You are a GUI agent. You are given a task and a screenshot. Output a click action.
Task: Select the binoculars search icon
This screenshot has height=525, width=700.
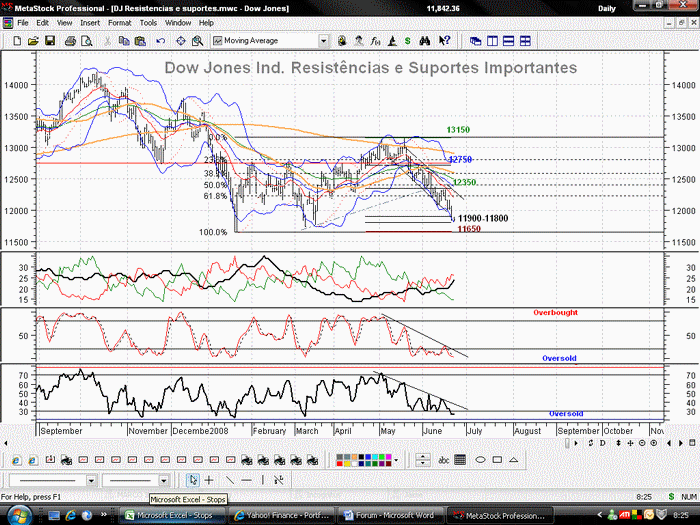click(425, 41)
